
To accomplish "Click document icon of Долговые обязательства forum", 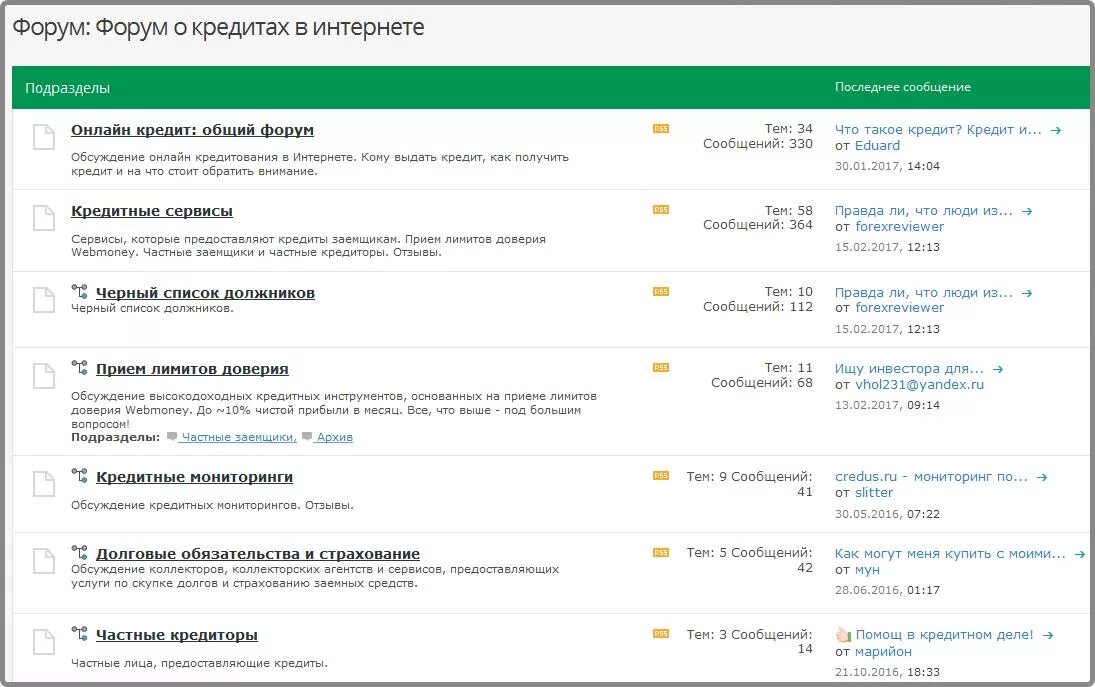I will coord(42,560).
